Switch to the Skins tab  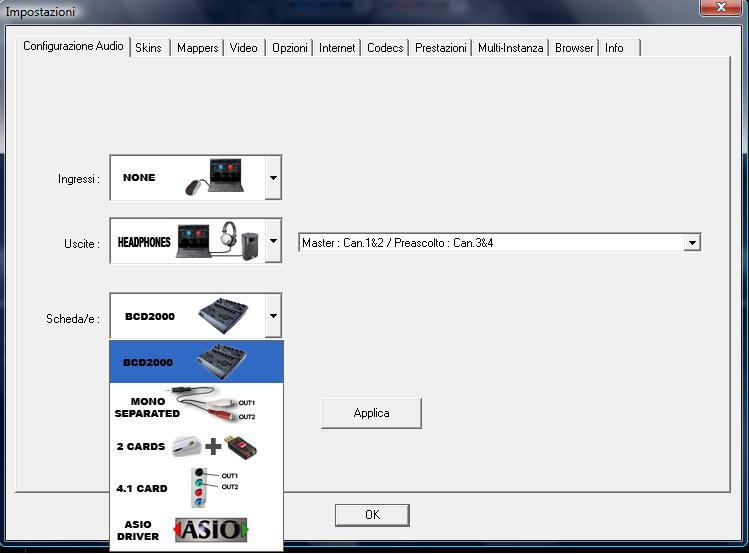point(149,48)
